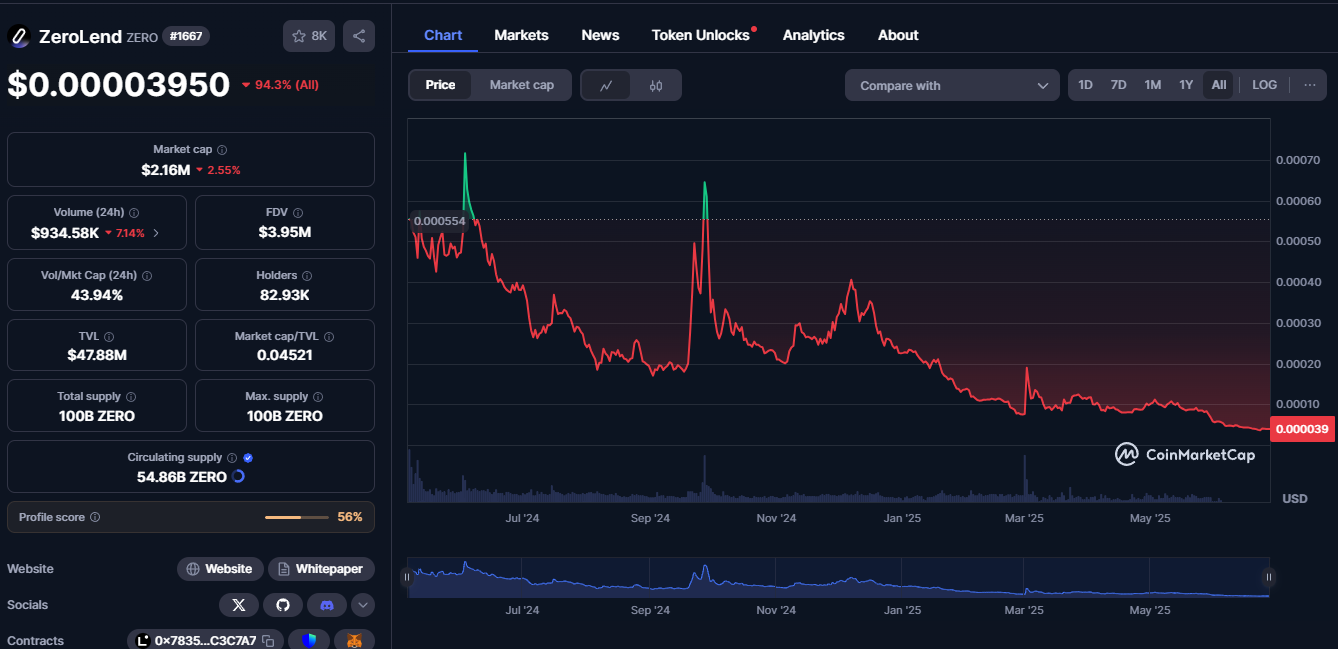Click the ZeroLend token logo
The height and width of the screenshot is (649, 1338).
pyautogui.click(x=19, y=36)
